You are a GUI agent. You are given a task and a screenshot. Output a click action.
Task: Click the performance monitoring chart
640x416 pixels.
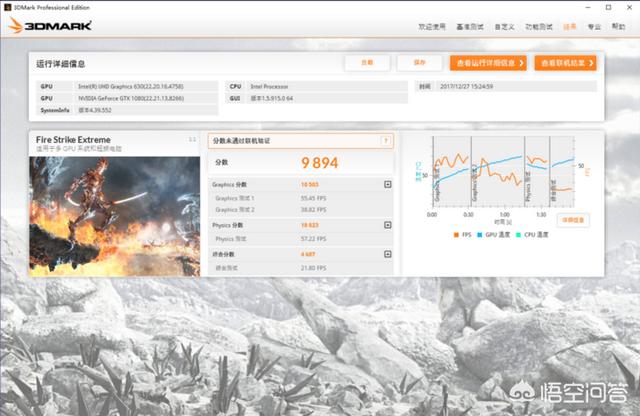pos(503,172)
